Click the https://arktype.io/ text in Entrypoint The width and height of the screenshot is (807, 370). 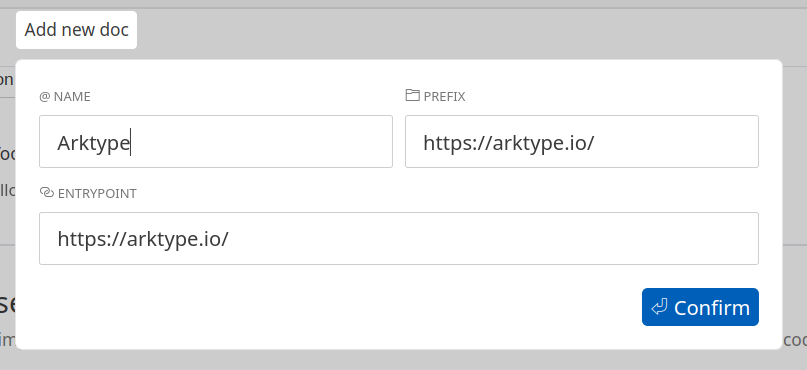(143, 240)
